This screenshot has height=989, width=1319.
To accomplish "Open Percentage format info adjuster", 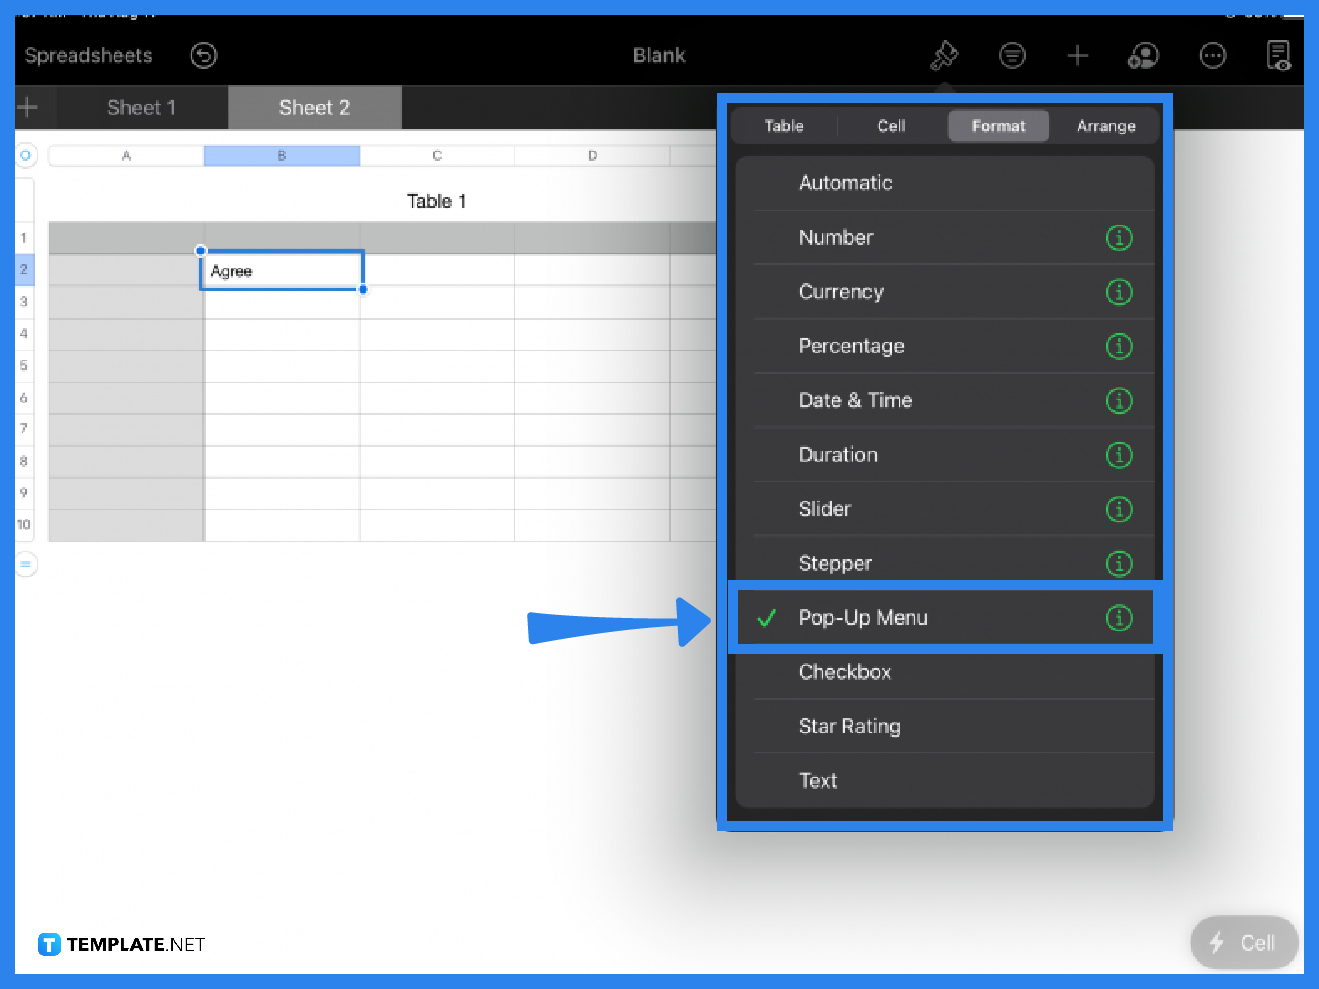I will [1119, 346].
